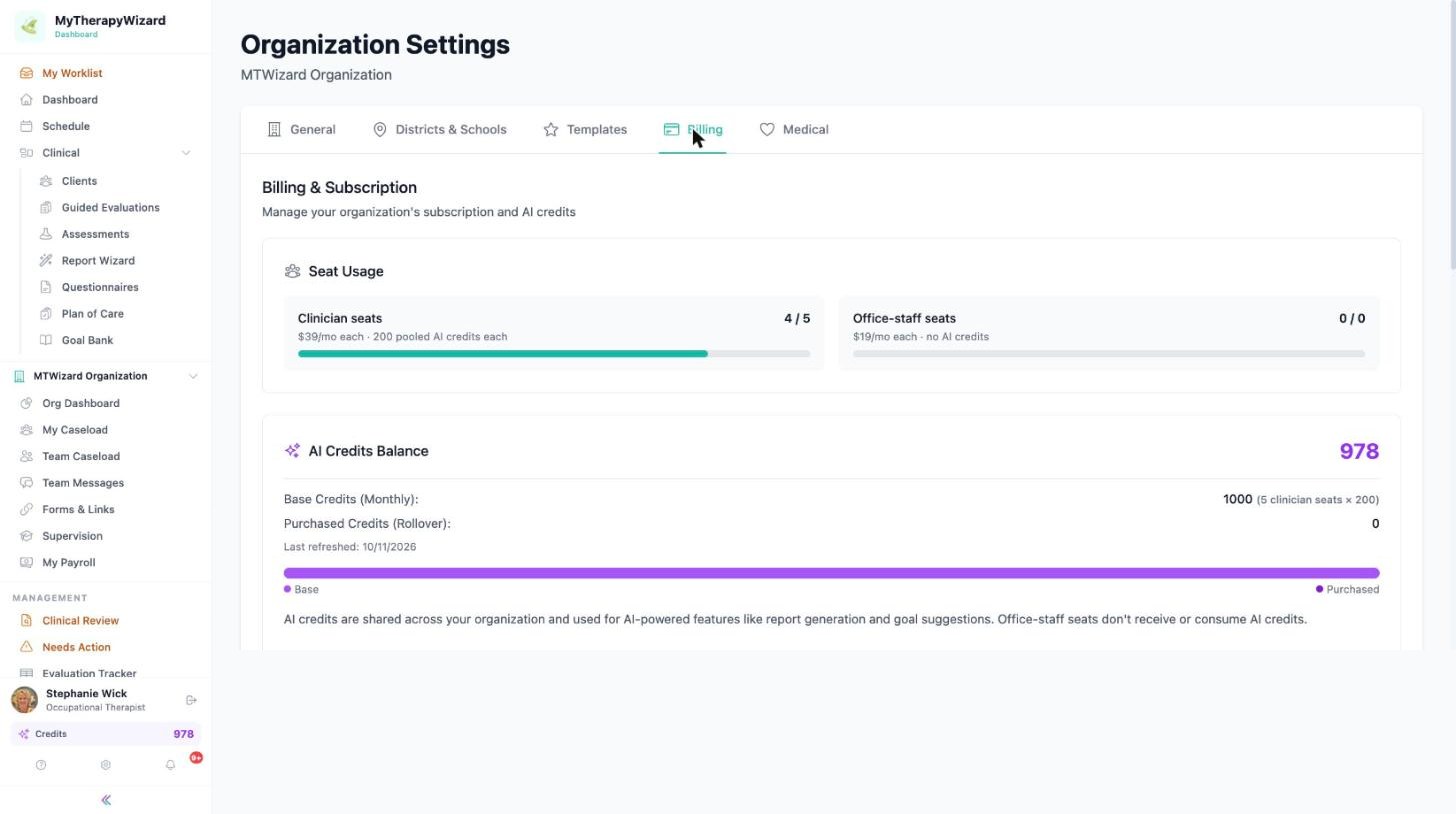
Task: Click the Office-staff seats usage bar
Action: click(1109, 354)
